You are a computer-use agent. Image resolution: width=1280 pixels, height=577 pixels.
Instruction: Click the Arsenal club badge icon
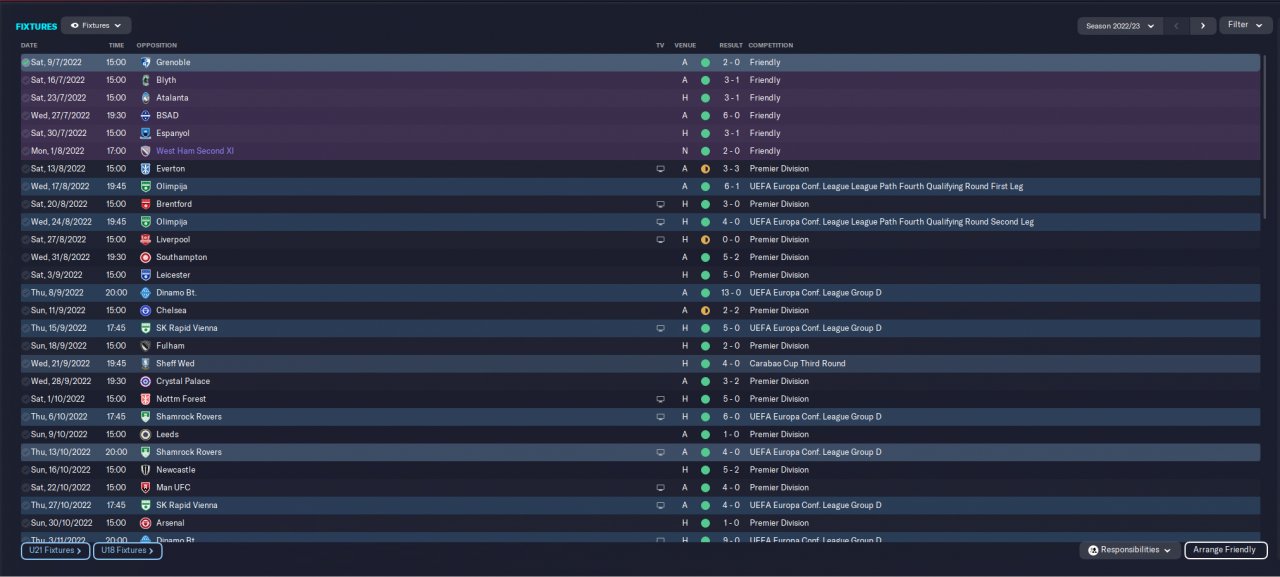(146, 523)
